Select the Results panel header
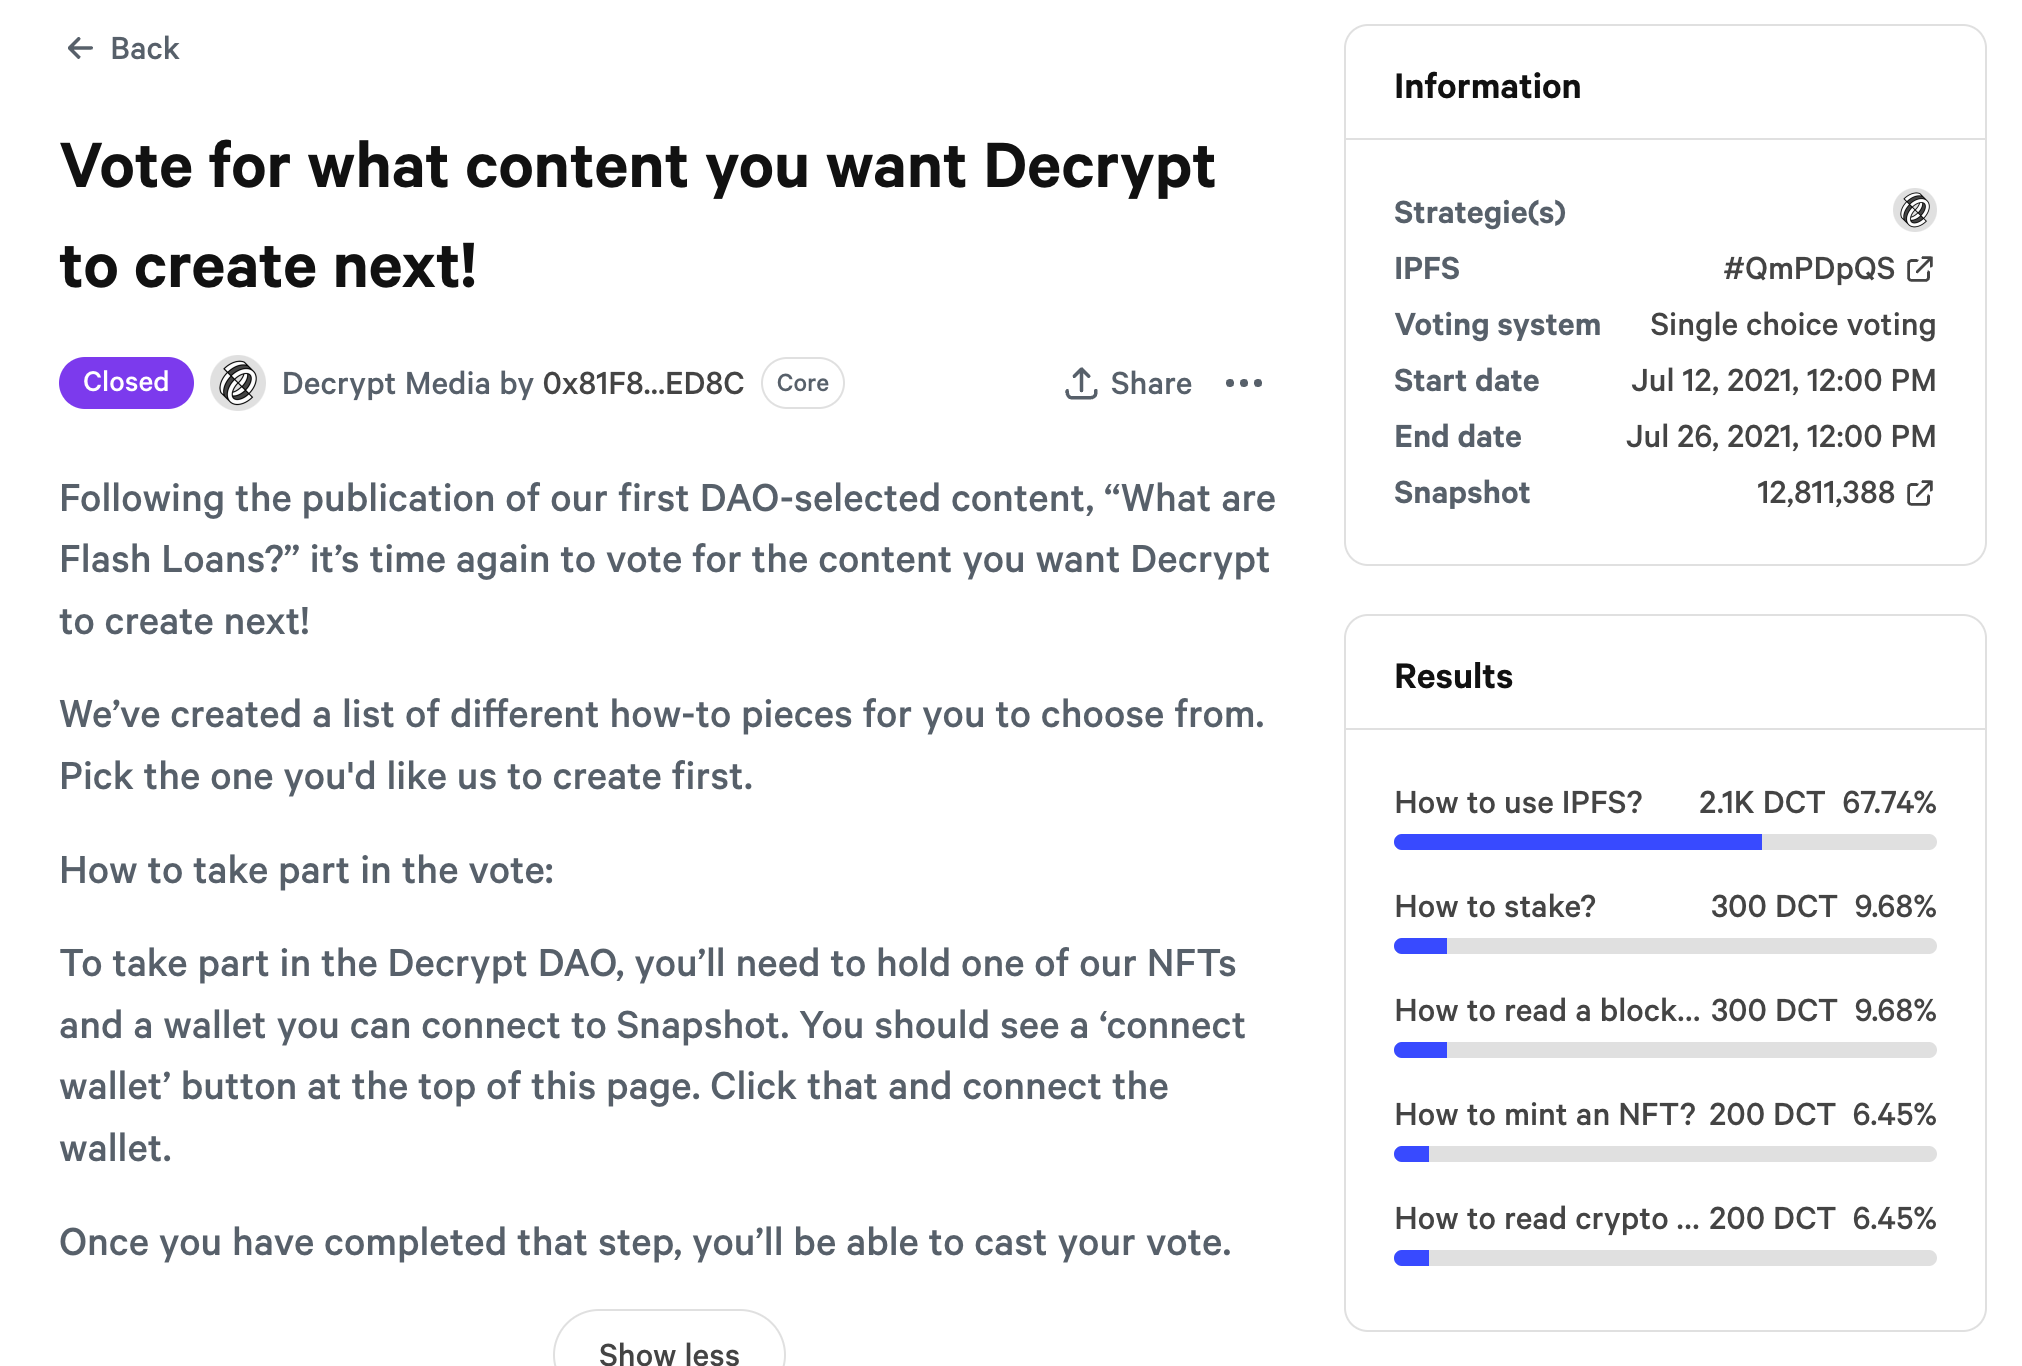The width and height of the screenshot is (2022, 1366). click(x=1453, y=676)
